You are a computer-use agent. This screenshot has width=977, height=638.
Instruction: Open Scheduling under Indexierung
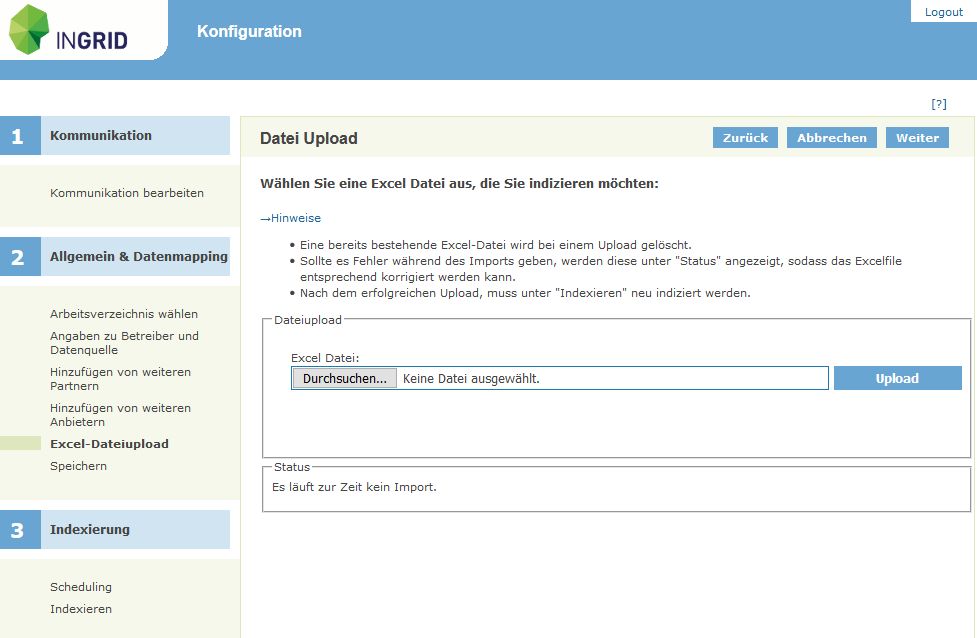(81, 587)
